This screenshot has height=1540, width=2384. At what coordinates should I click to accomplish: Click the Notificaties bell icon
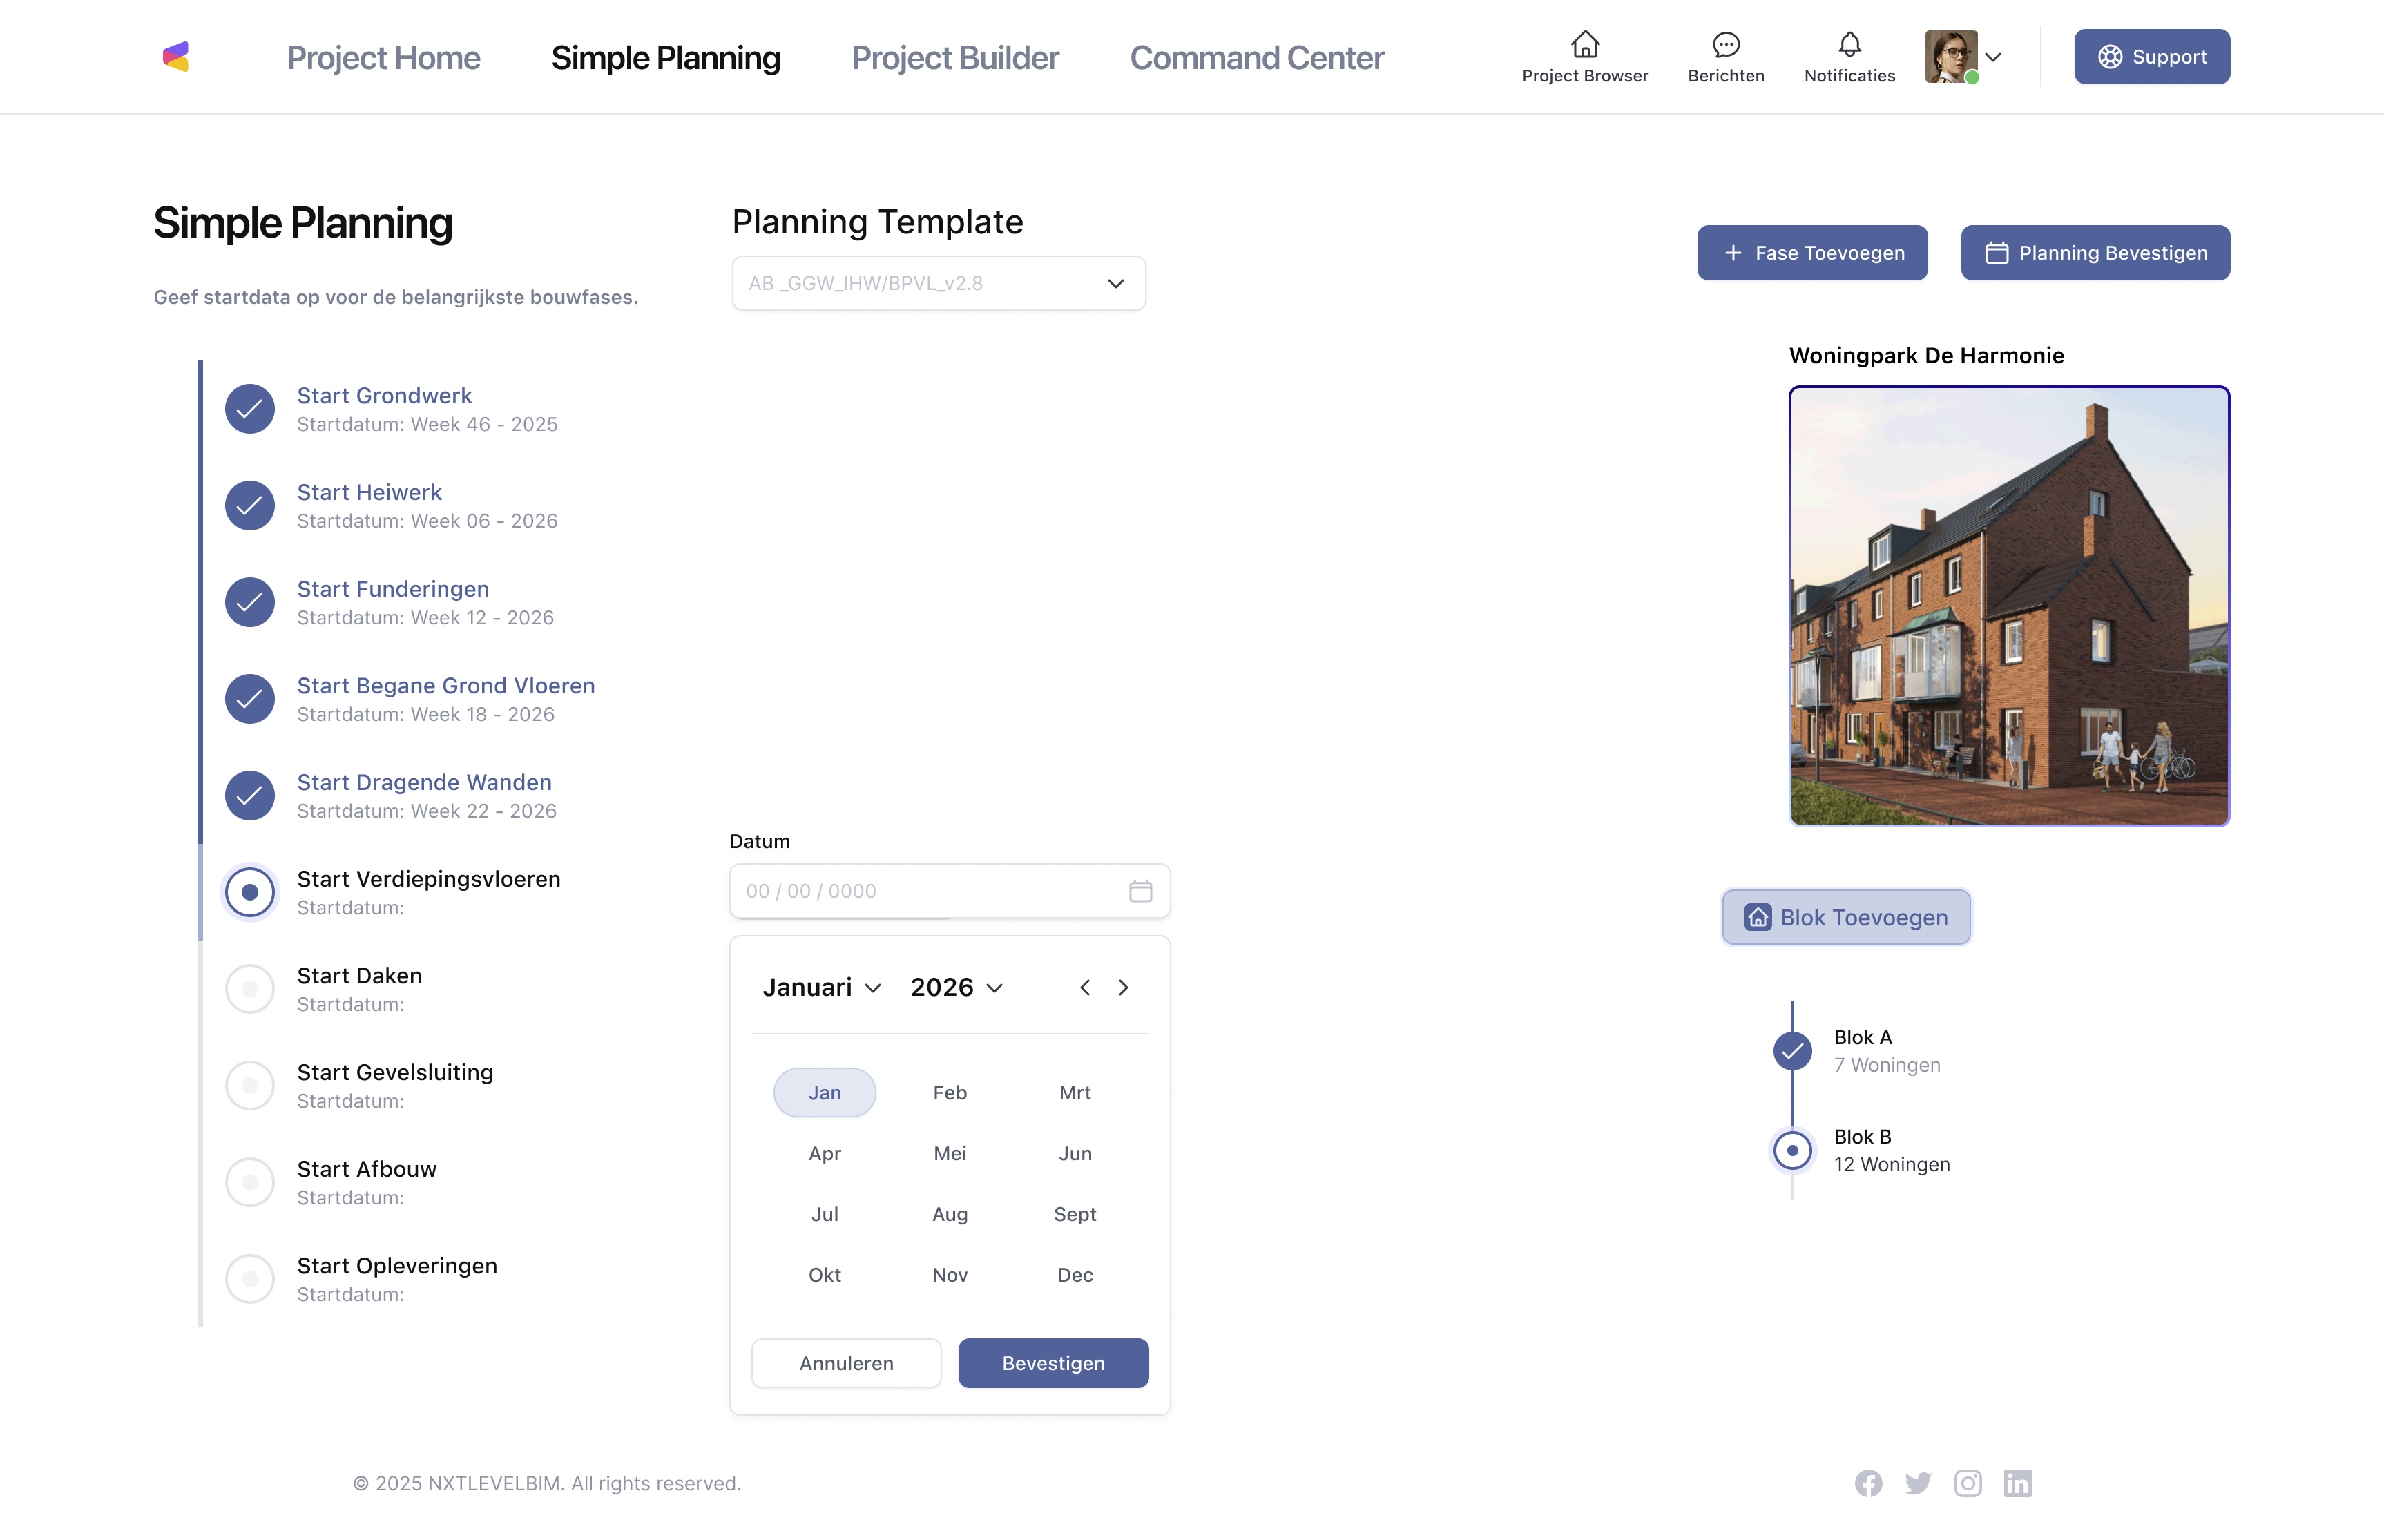[1849, 45]
